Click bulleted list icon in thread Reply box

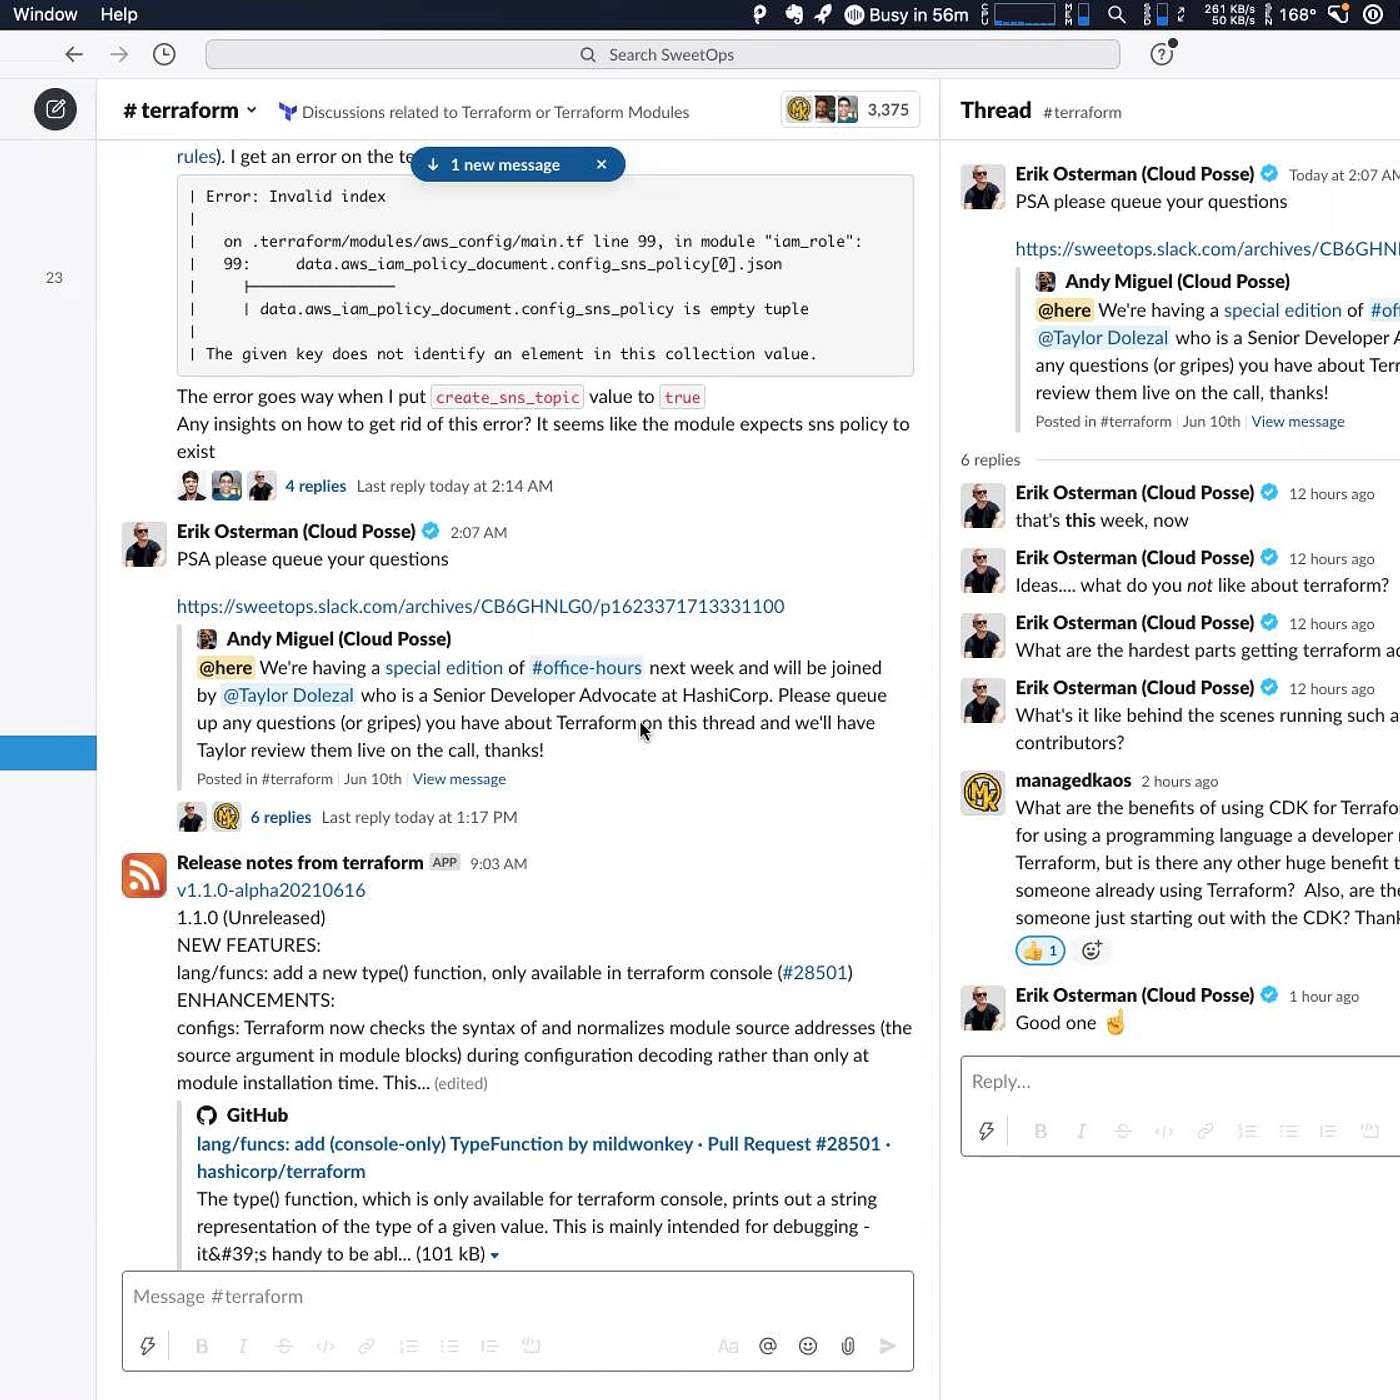pos(1288,1131)
